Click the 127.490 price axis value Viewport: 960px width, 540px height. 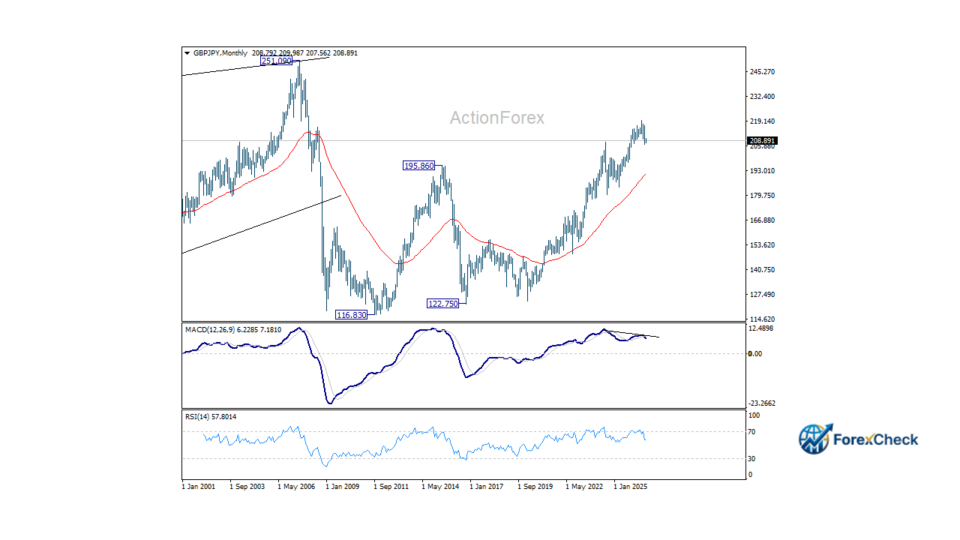762,294
